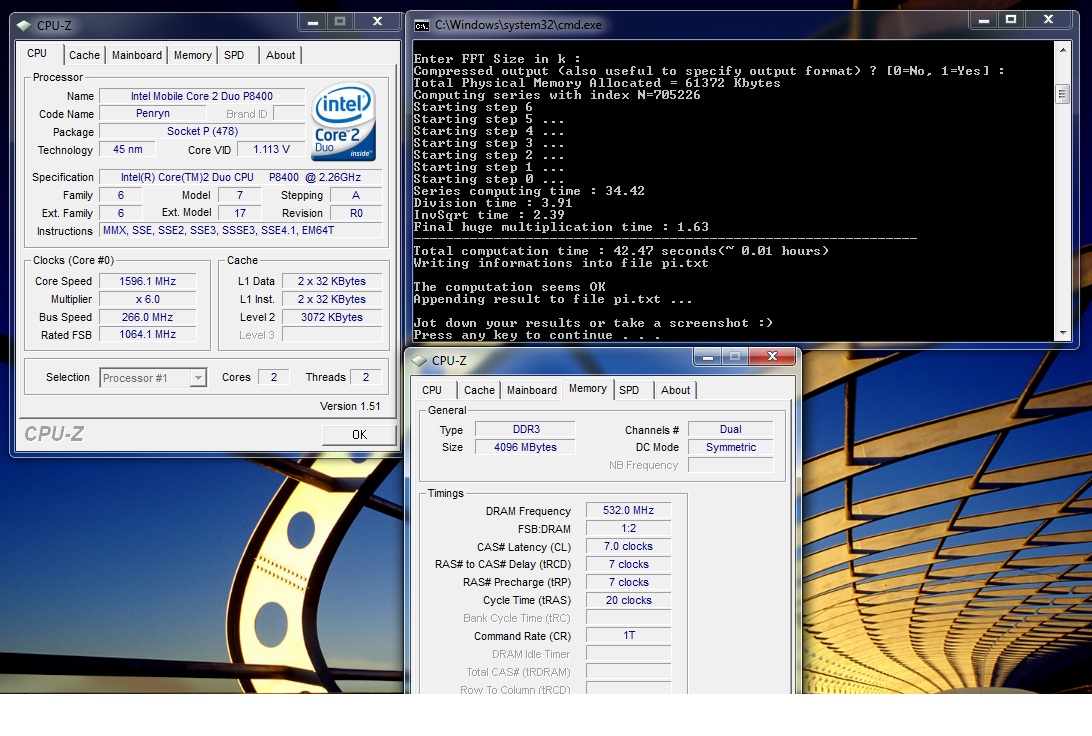The image size is (1092, 736).
Task: Click the cmd window scrollbar up arrow
Action: click(x=1063, y=50)
